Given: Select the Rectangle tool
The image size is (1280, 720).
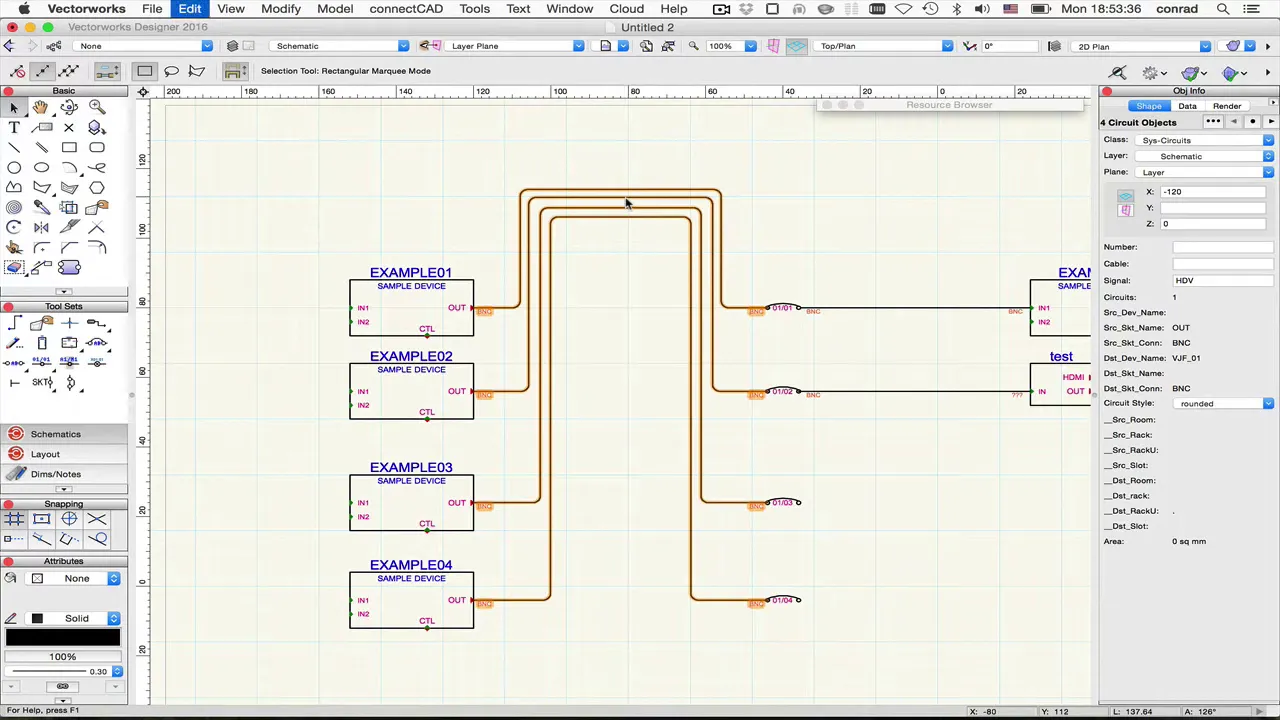Looking at the screenshot, I should pyautogui.click(x=69, y=147).
